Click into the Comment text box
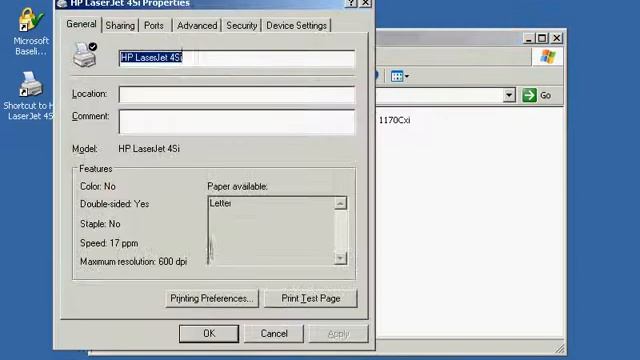640x360 pixels. click(x=237, y=122)
